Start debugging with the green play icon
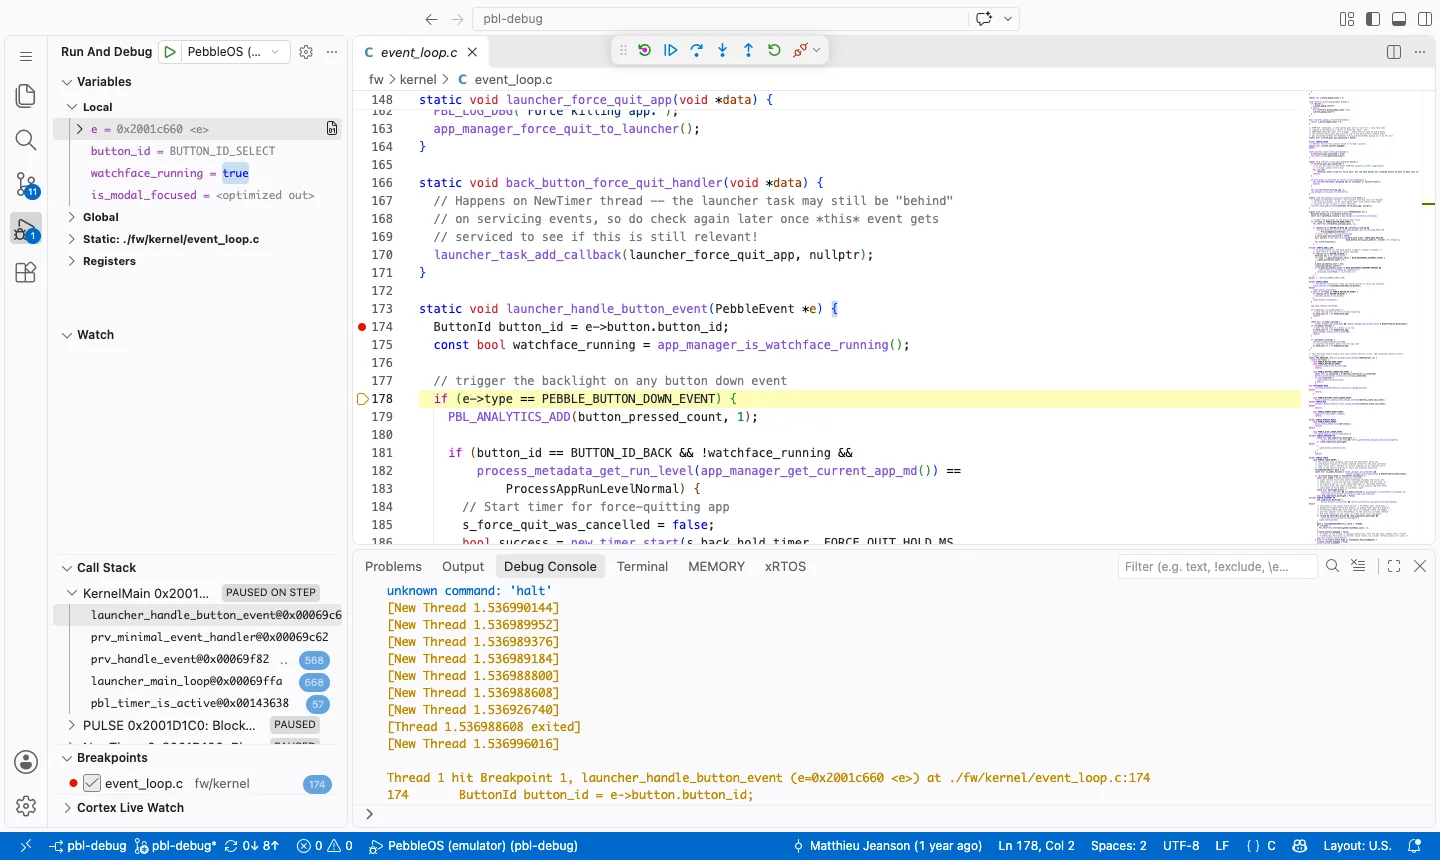This screenshot has width=1440, height=860. 170,52
